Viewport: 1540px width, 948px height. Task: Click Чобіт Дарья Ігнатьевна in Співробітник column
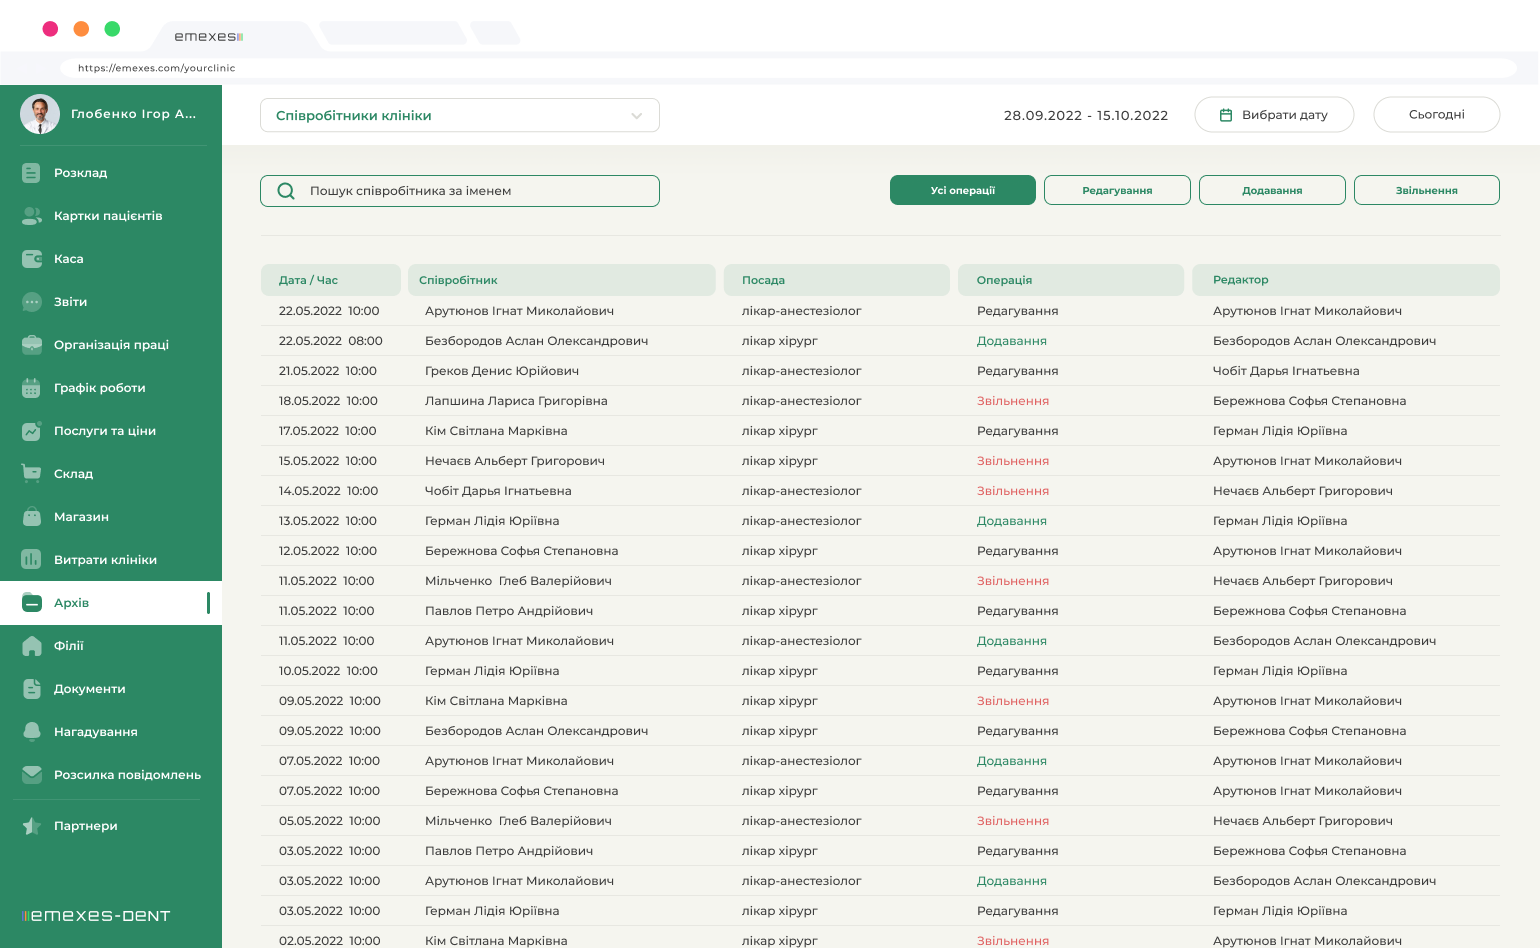coord(498,491)
